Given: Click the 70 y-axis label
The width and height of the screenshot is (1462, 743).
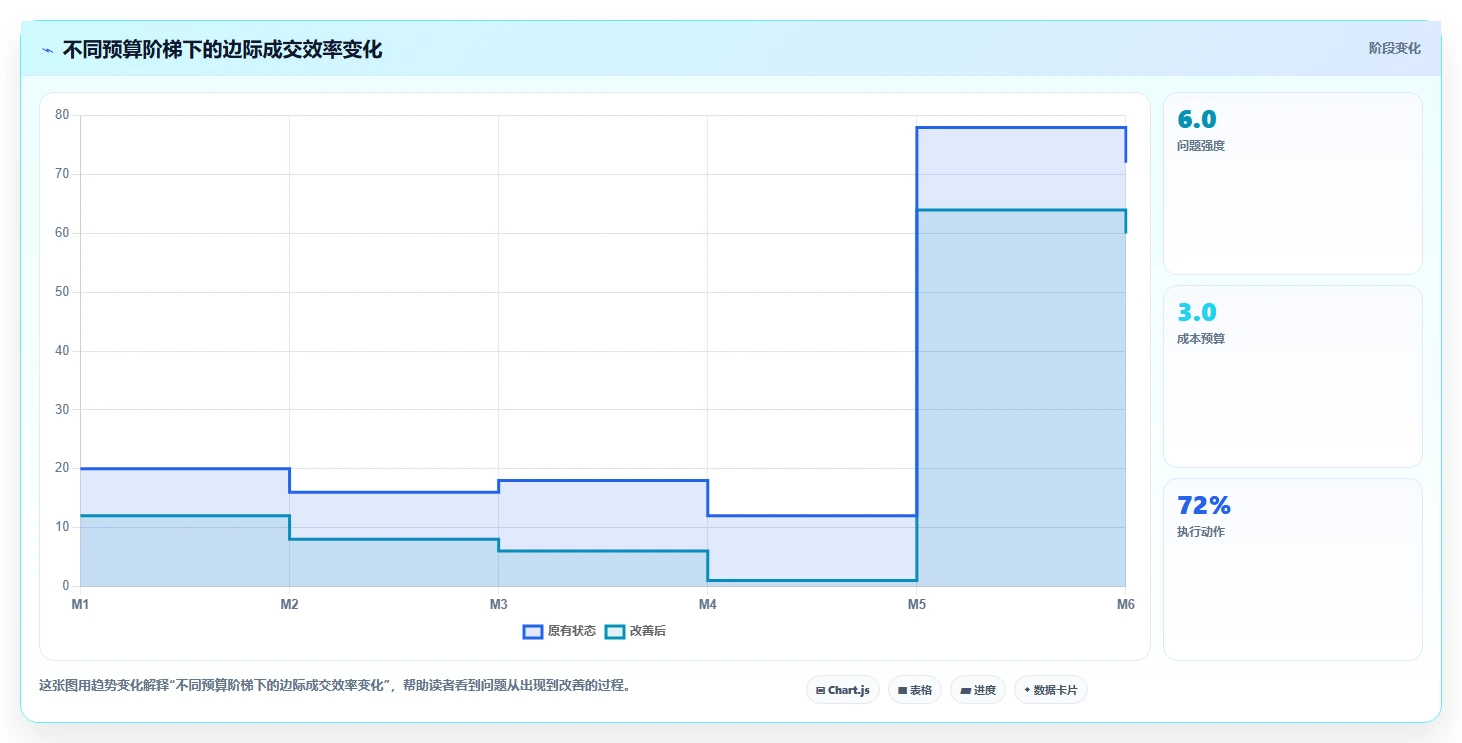Looking at the screenshot, I should pos(62,174).
